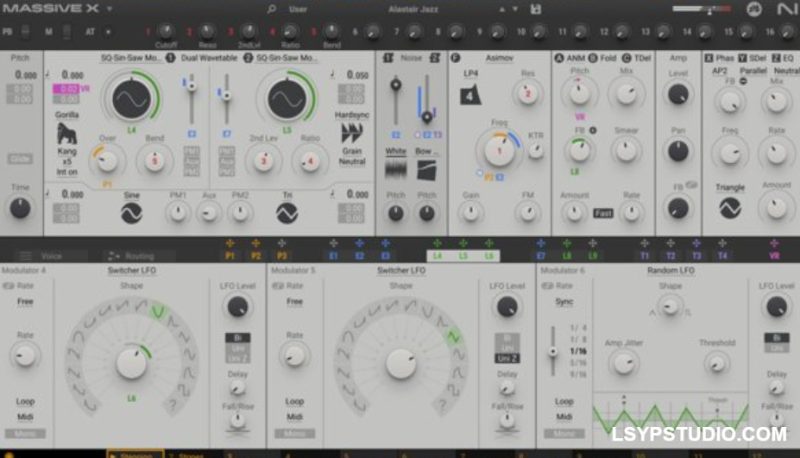Click the Triangle LFO waveform icon
The width and height of the screenshot is (800, 458).
tap(730, 208)
